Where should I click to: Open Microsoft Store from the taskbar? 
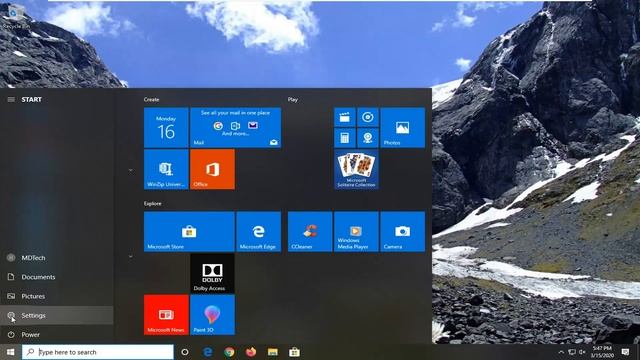point(294,352)
